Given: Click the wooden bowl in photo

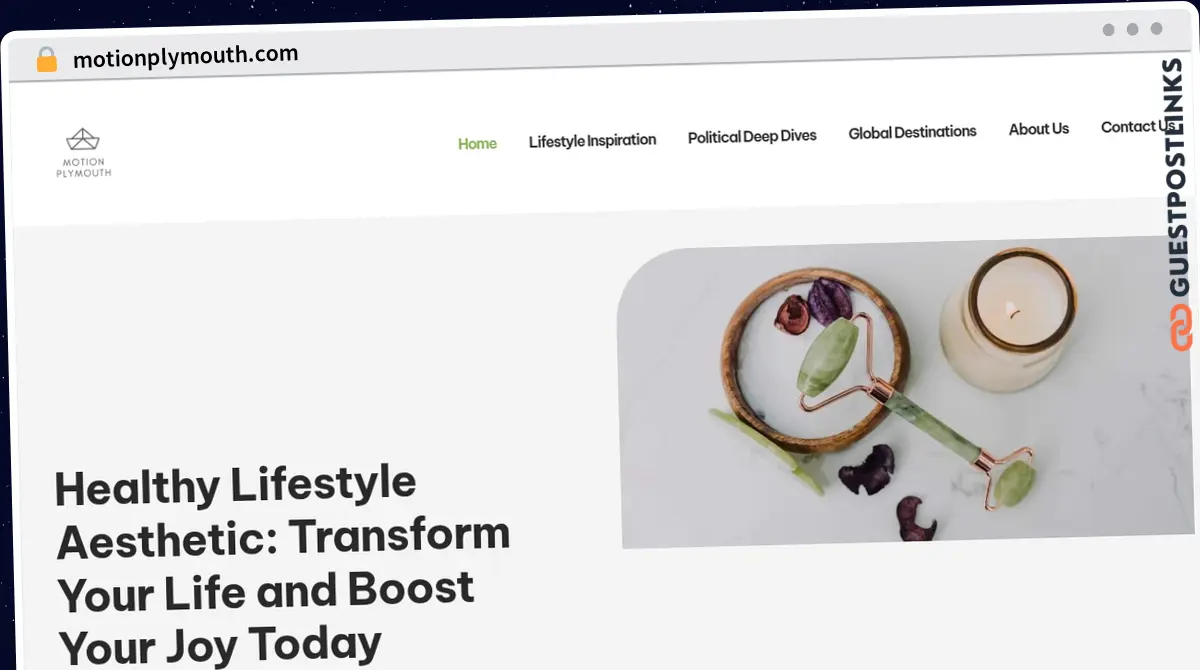Looking at the screenshot, I should click(815, 356).
